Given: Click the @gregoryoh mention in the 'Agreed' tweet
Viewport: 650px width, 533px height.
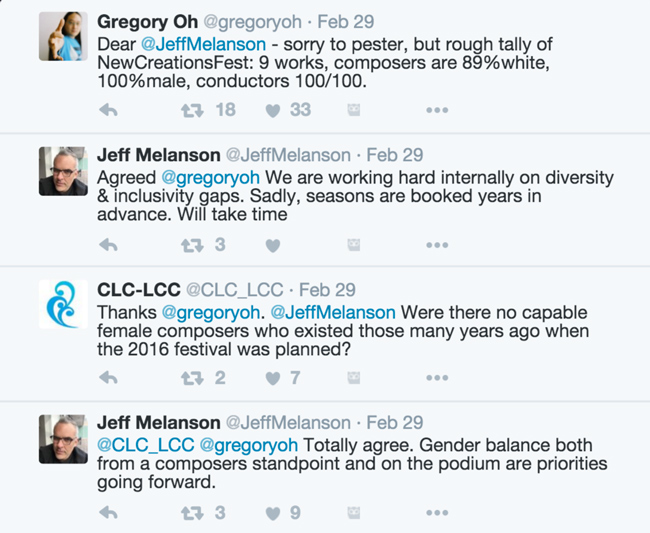Looking at the screenshot, I should [x=204, y=178].
